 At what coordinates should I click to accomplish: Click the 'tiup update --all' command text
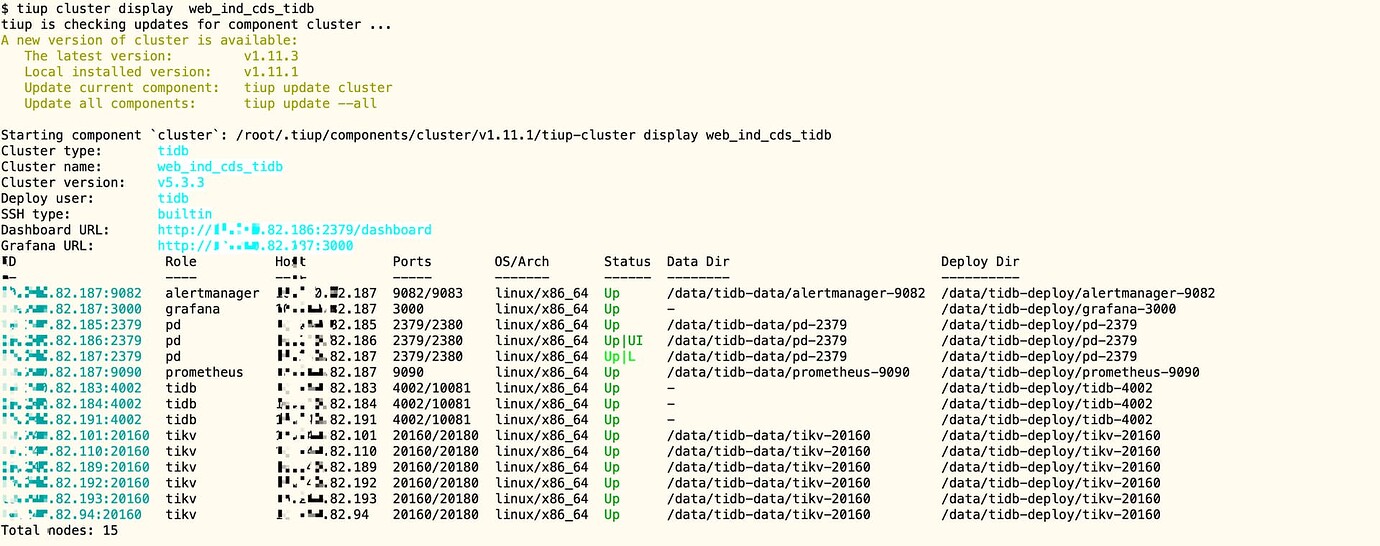[310, 103]
